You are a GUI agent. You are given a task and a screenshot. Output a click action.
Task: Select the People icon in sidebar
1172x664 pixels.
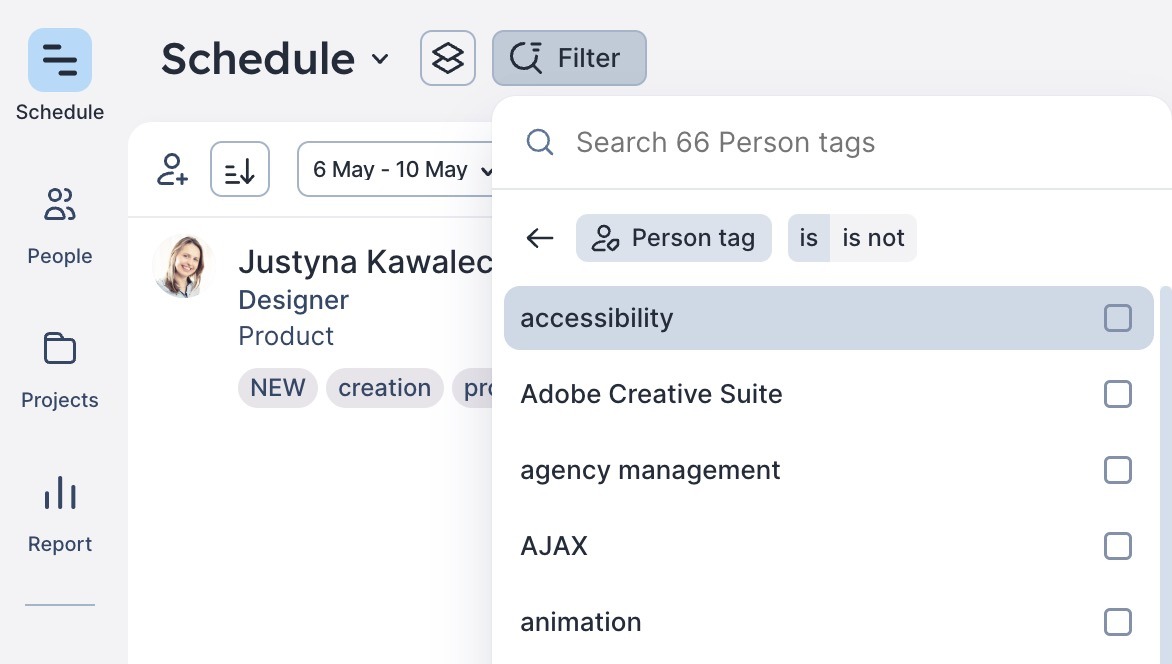[59, 205]
